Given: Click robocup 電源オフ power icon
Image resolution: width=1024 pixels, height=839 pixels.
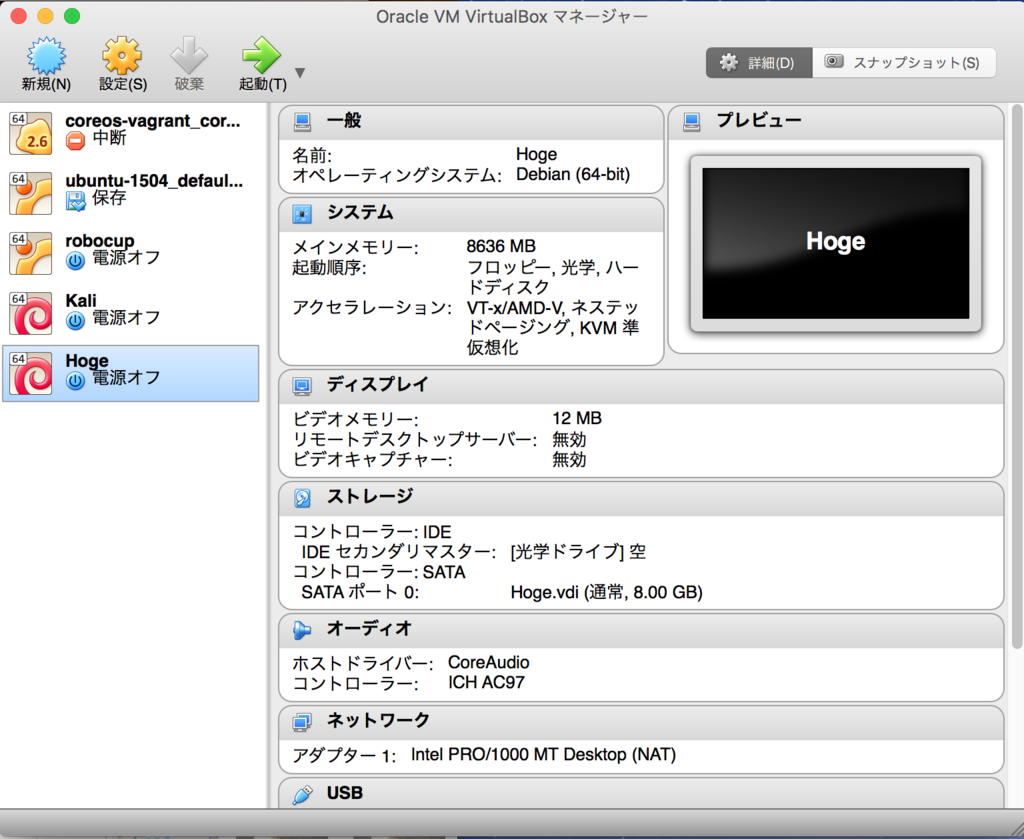Looking at the screenshot, I should coord(76,261).
